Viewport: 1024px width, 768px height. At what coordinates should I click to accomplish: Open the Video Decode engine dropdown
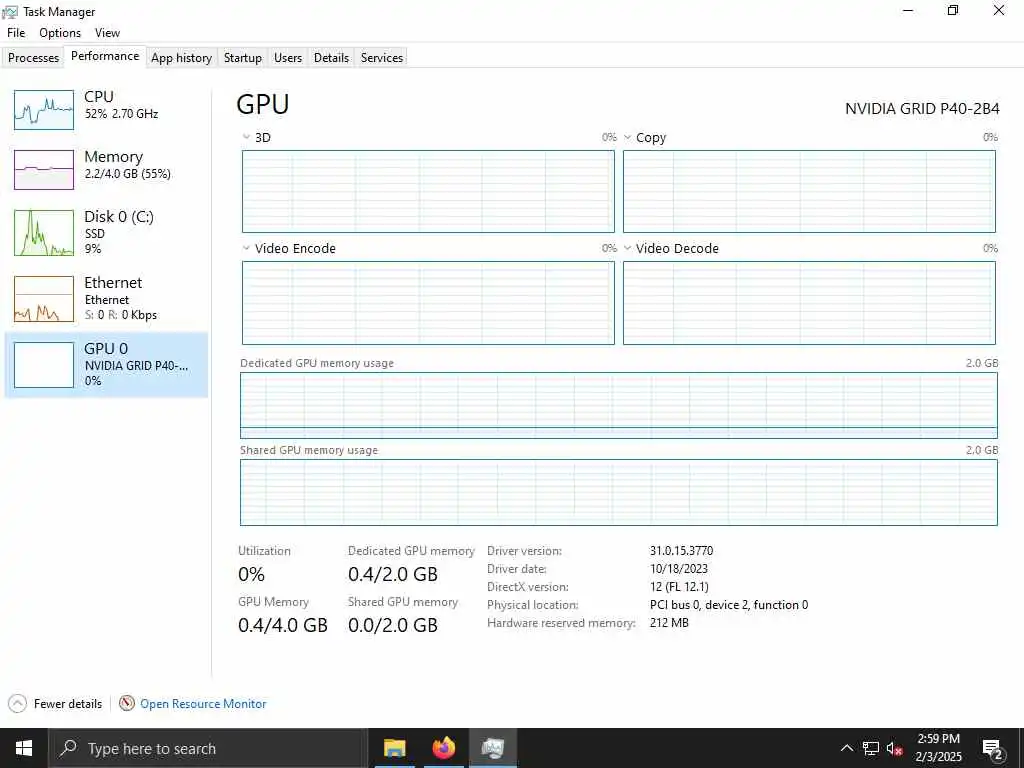[628, 248]
